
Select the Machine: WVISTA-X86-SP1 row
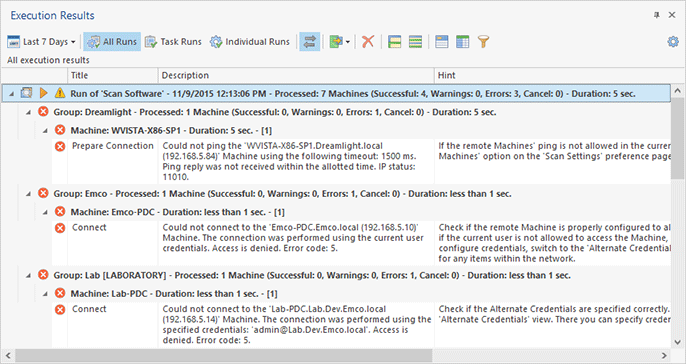(x=171, y=130)
